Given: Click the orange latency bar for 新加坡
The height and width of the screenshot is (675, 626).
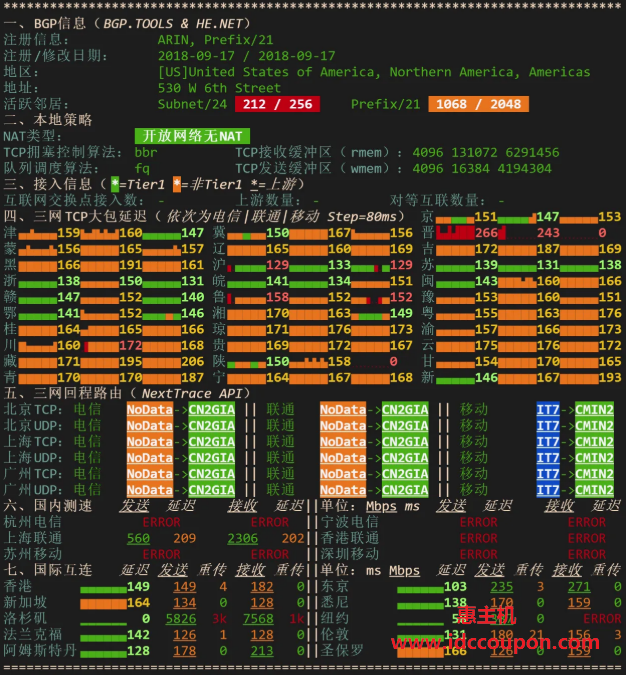Looking at the screenshot, I should pyautogui.click(x=103, y=603).
